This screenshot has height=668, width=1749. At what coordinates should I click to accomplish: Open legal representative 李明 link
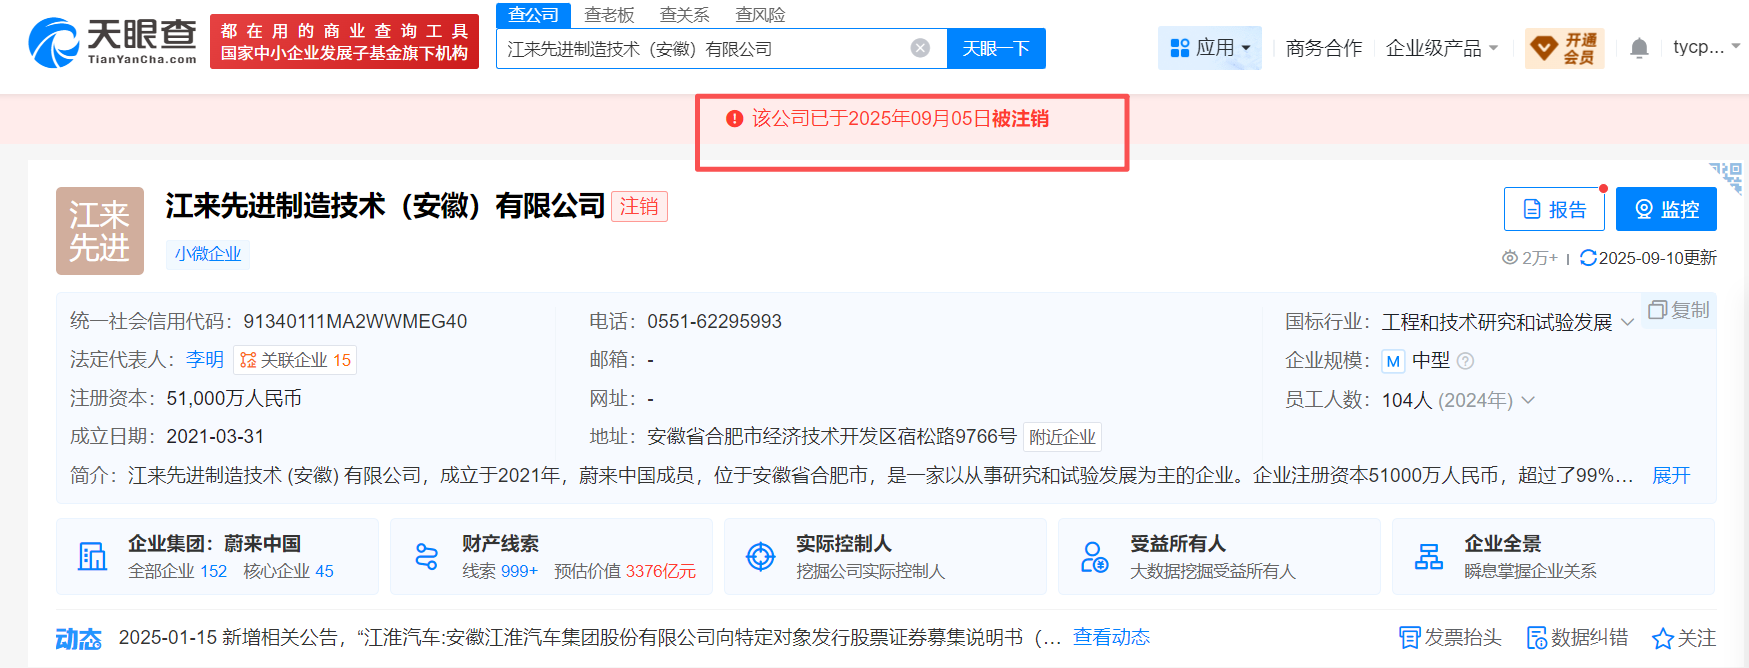[205, 359]
